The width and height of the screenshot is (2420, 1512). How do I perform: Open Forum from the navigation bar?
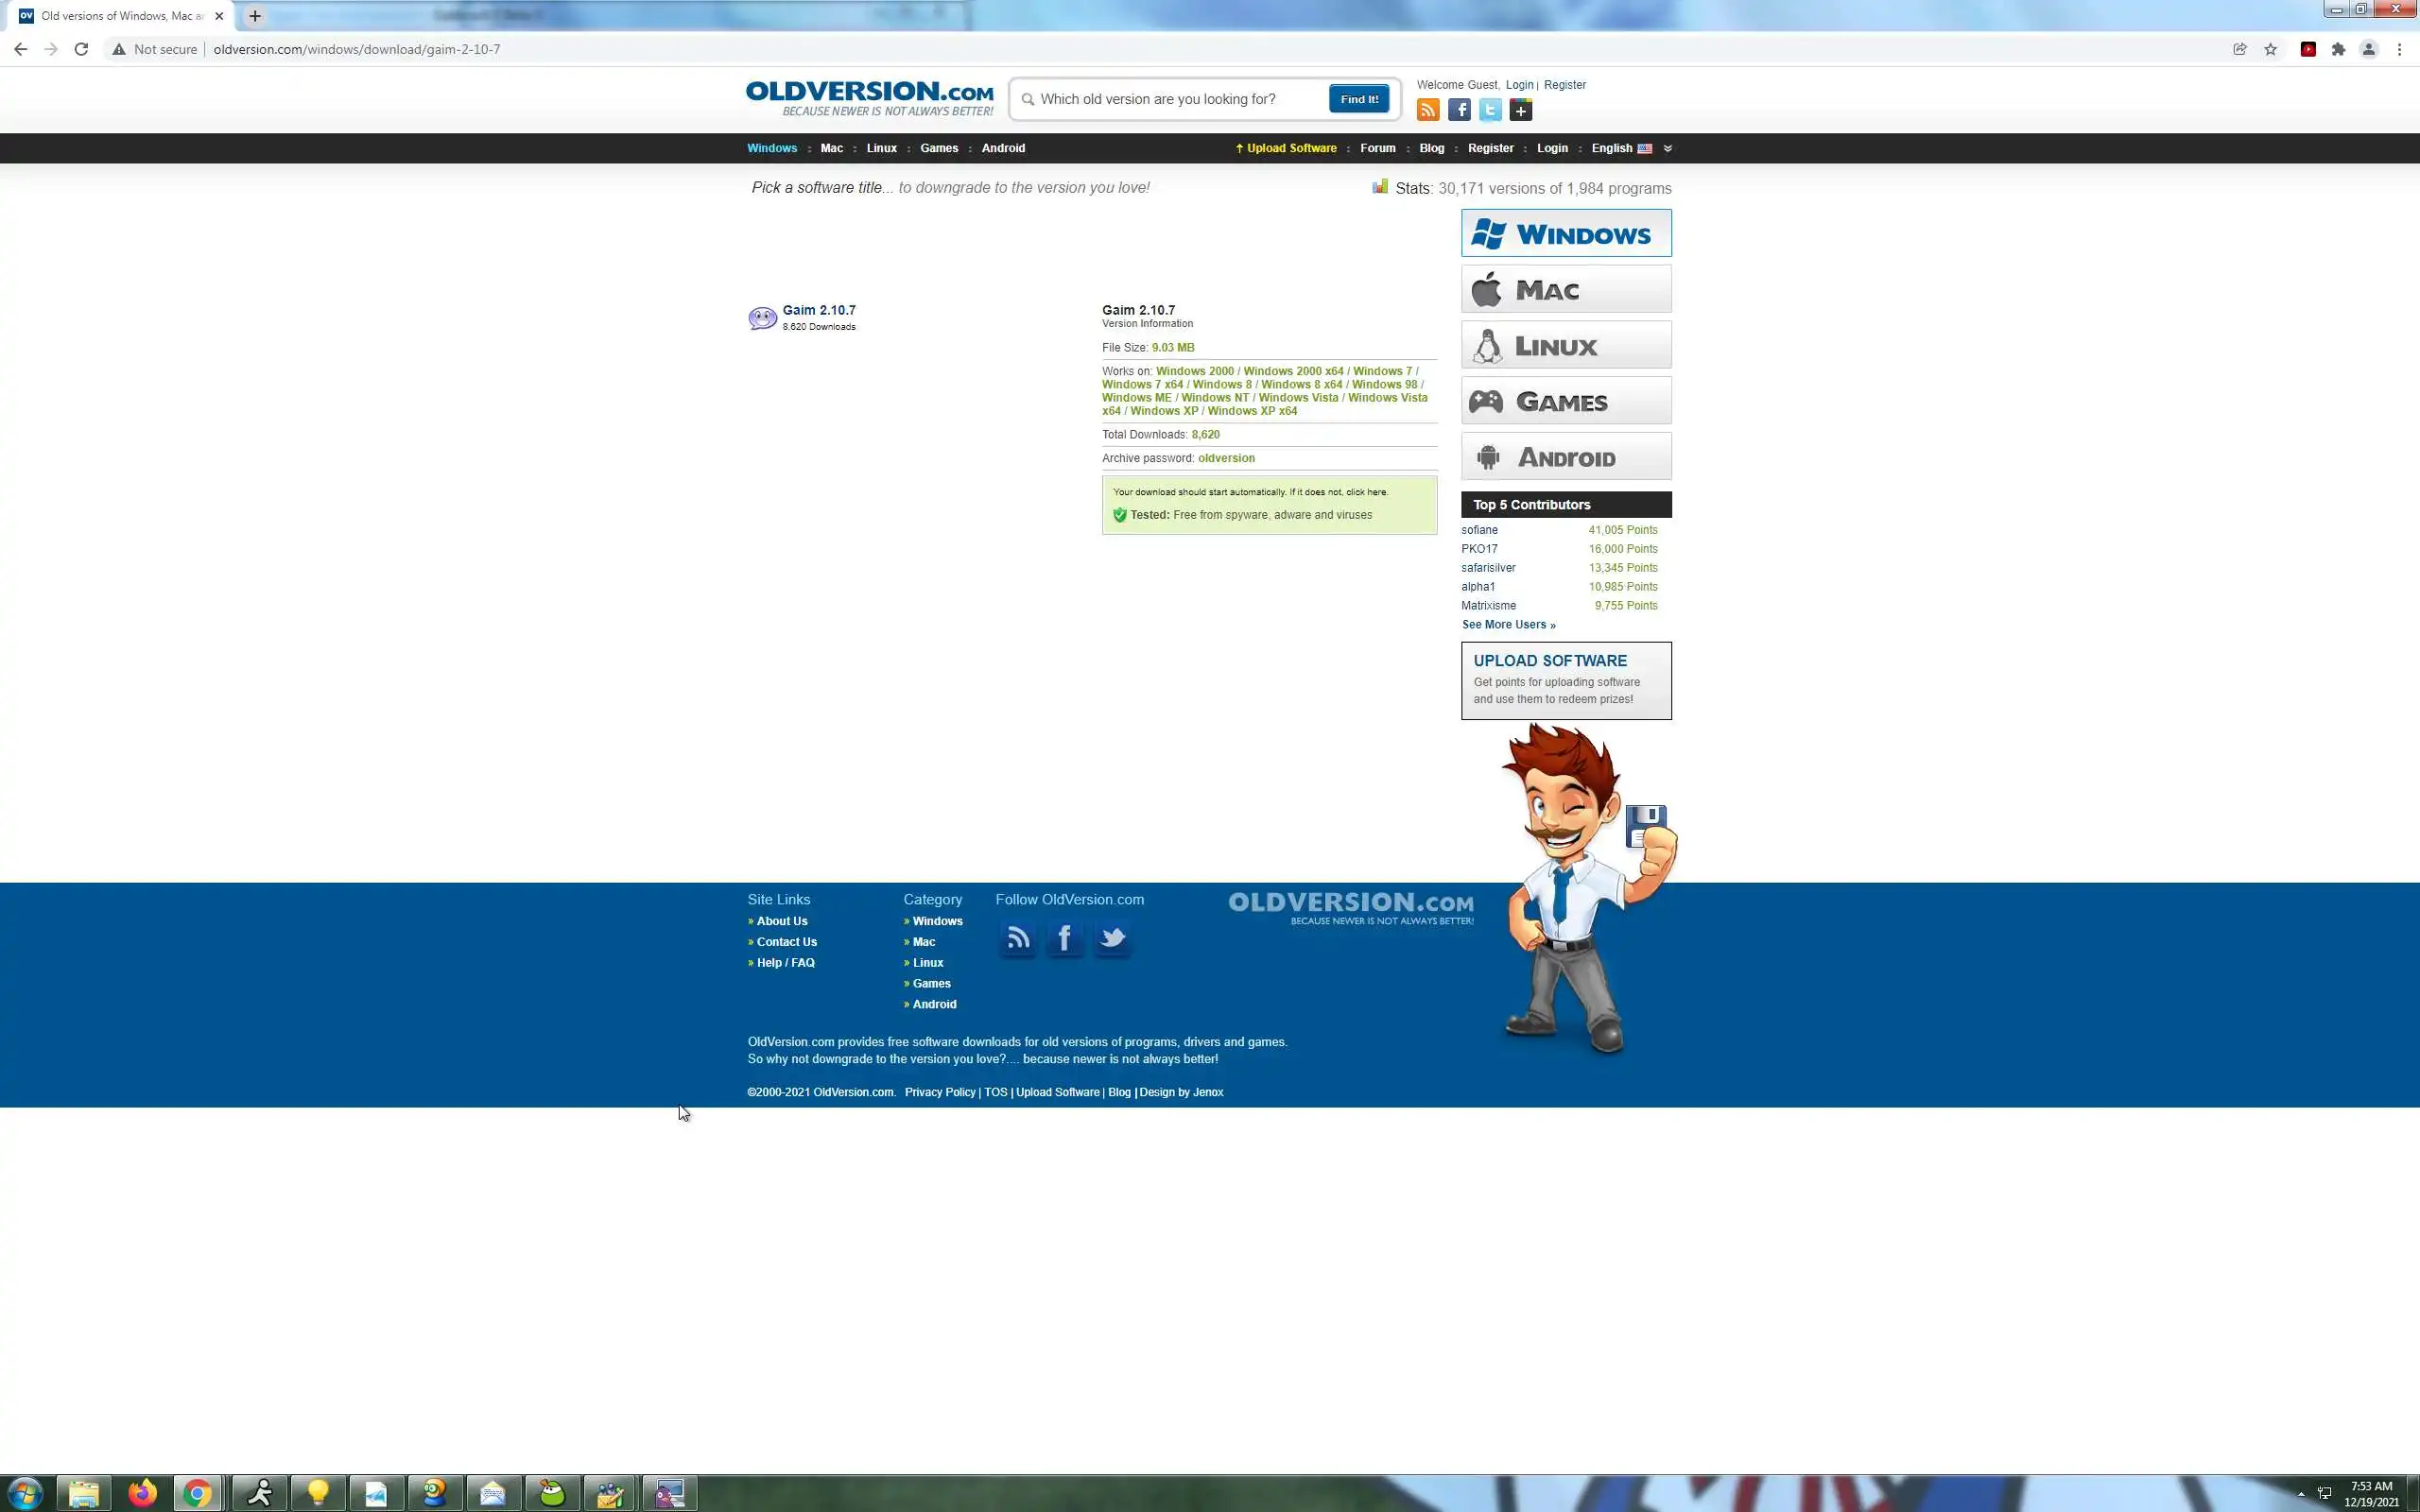1377,148
